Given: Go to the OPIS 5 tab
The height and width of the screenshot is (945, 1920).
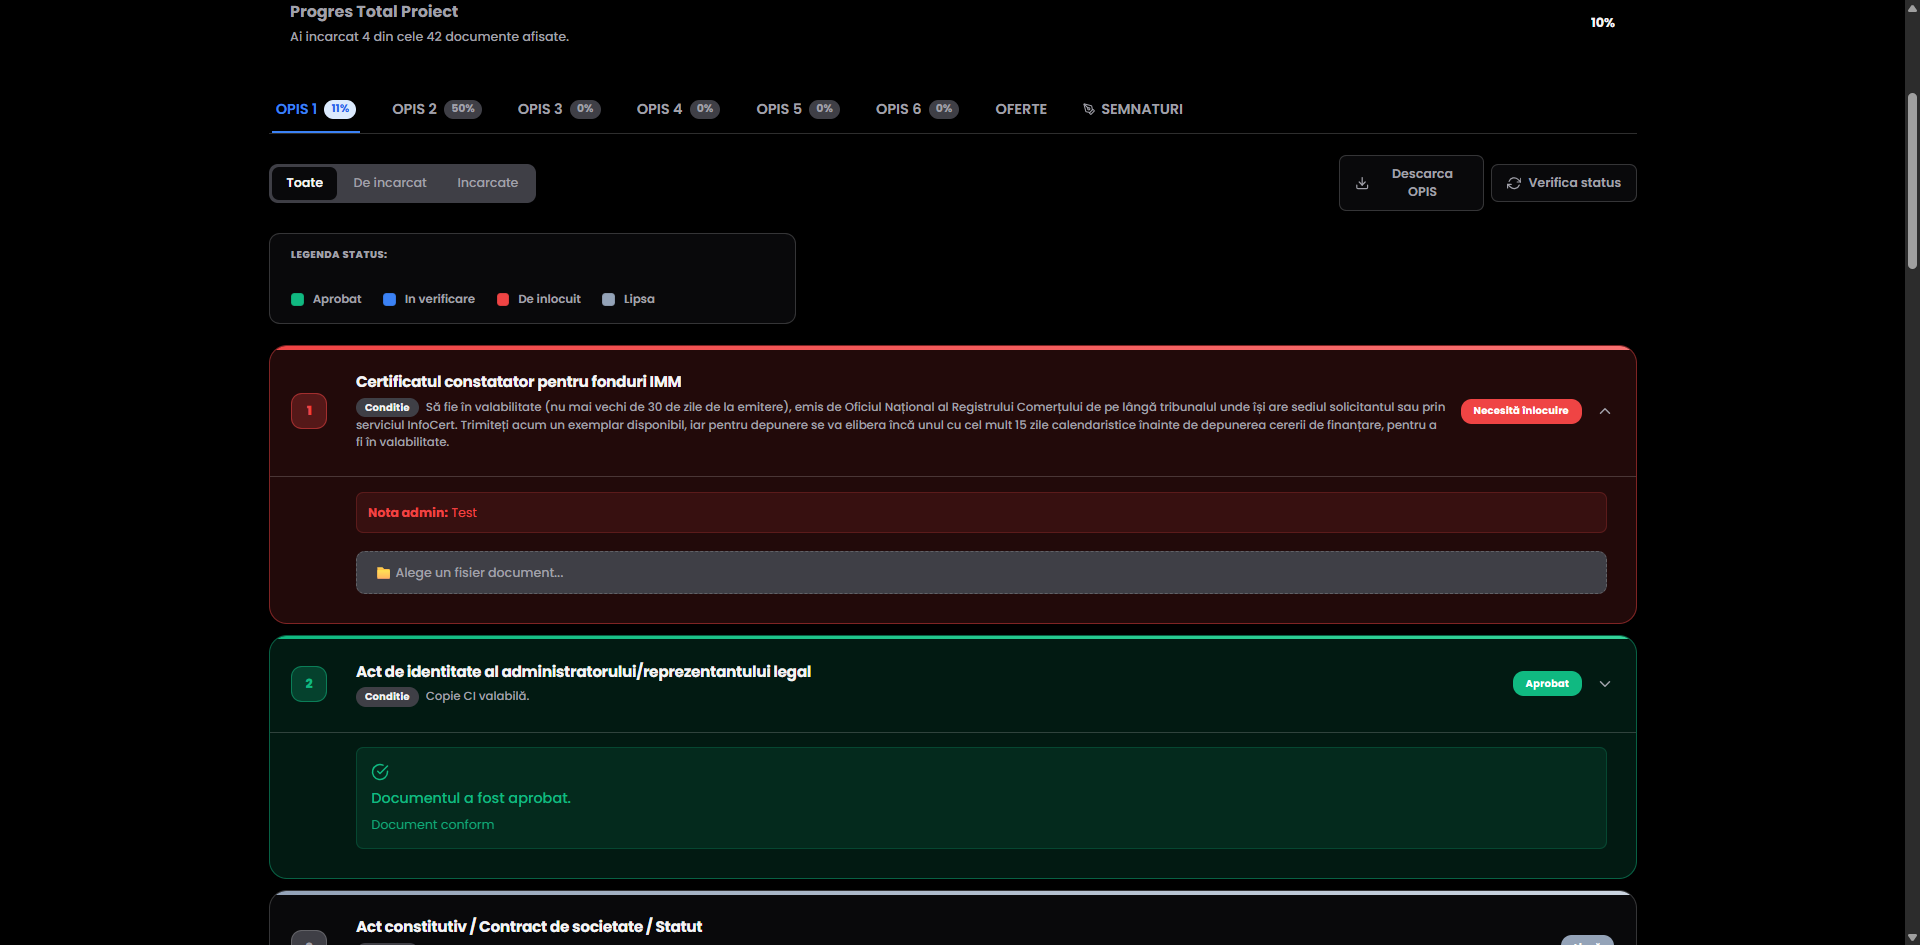Looking at the screenshot, I should [x=797, y=109].
